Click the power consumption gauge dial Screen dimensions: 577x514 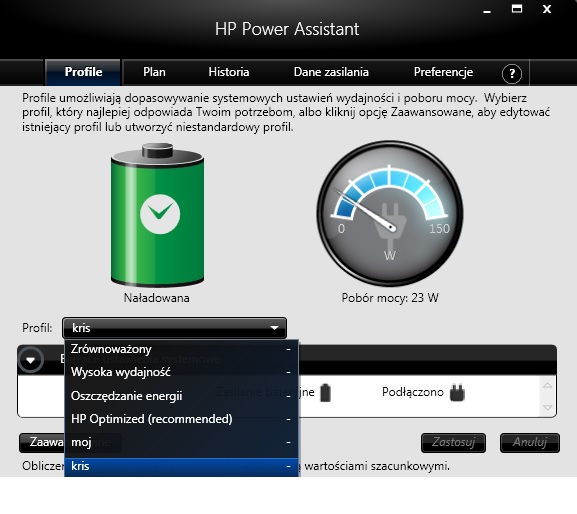coord(390,213)
